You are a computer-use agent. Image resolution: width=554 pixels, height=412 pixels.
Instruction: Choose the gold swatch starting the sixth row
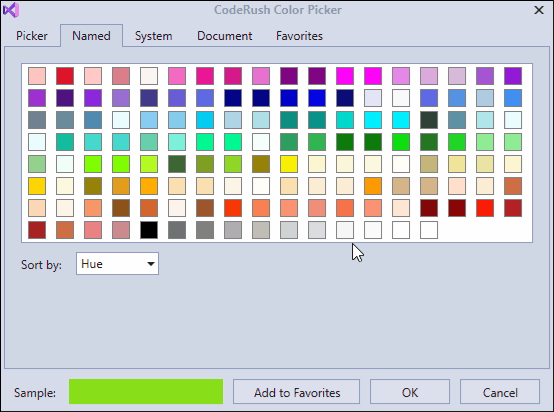tap(37, 186)
